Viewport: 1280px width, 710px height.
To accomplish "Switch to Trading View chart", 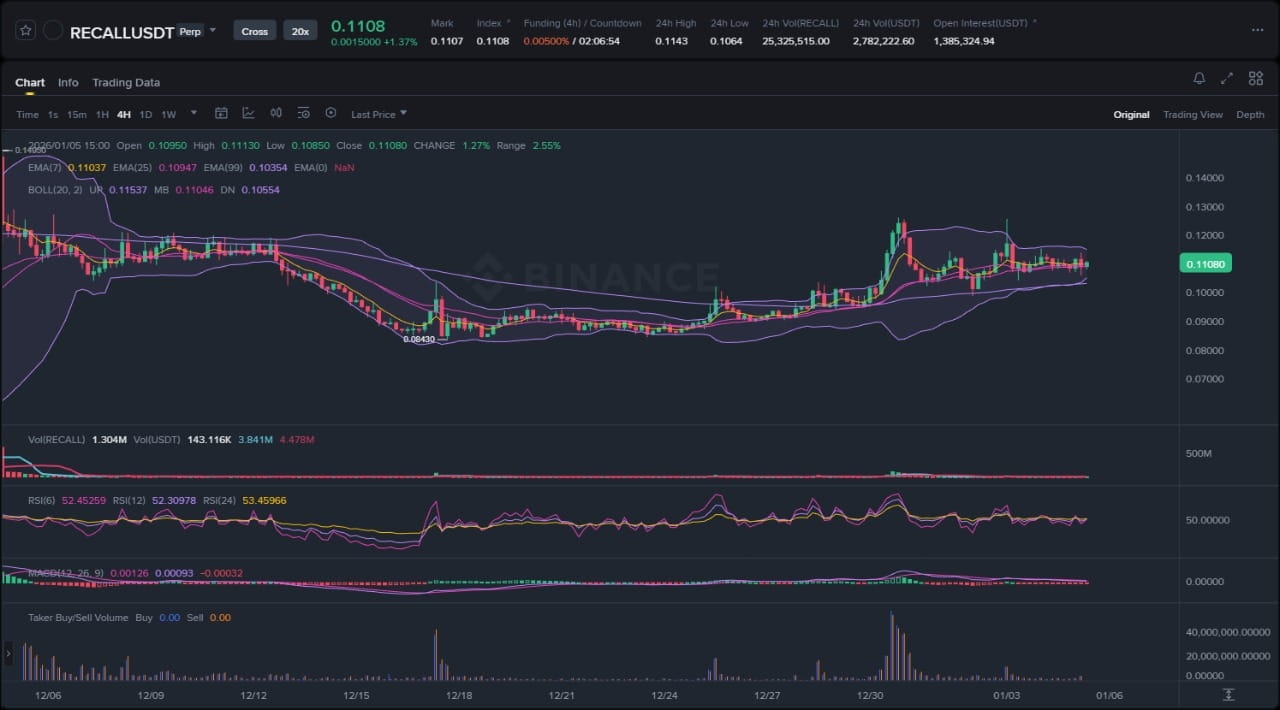I will point(1193,115).
